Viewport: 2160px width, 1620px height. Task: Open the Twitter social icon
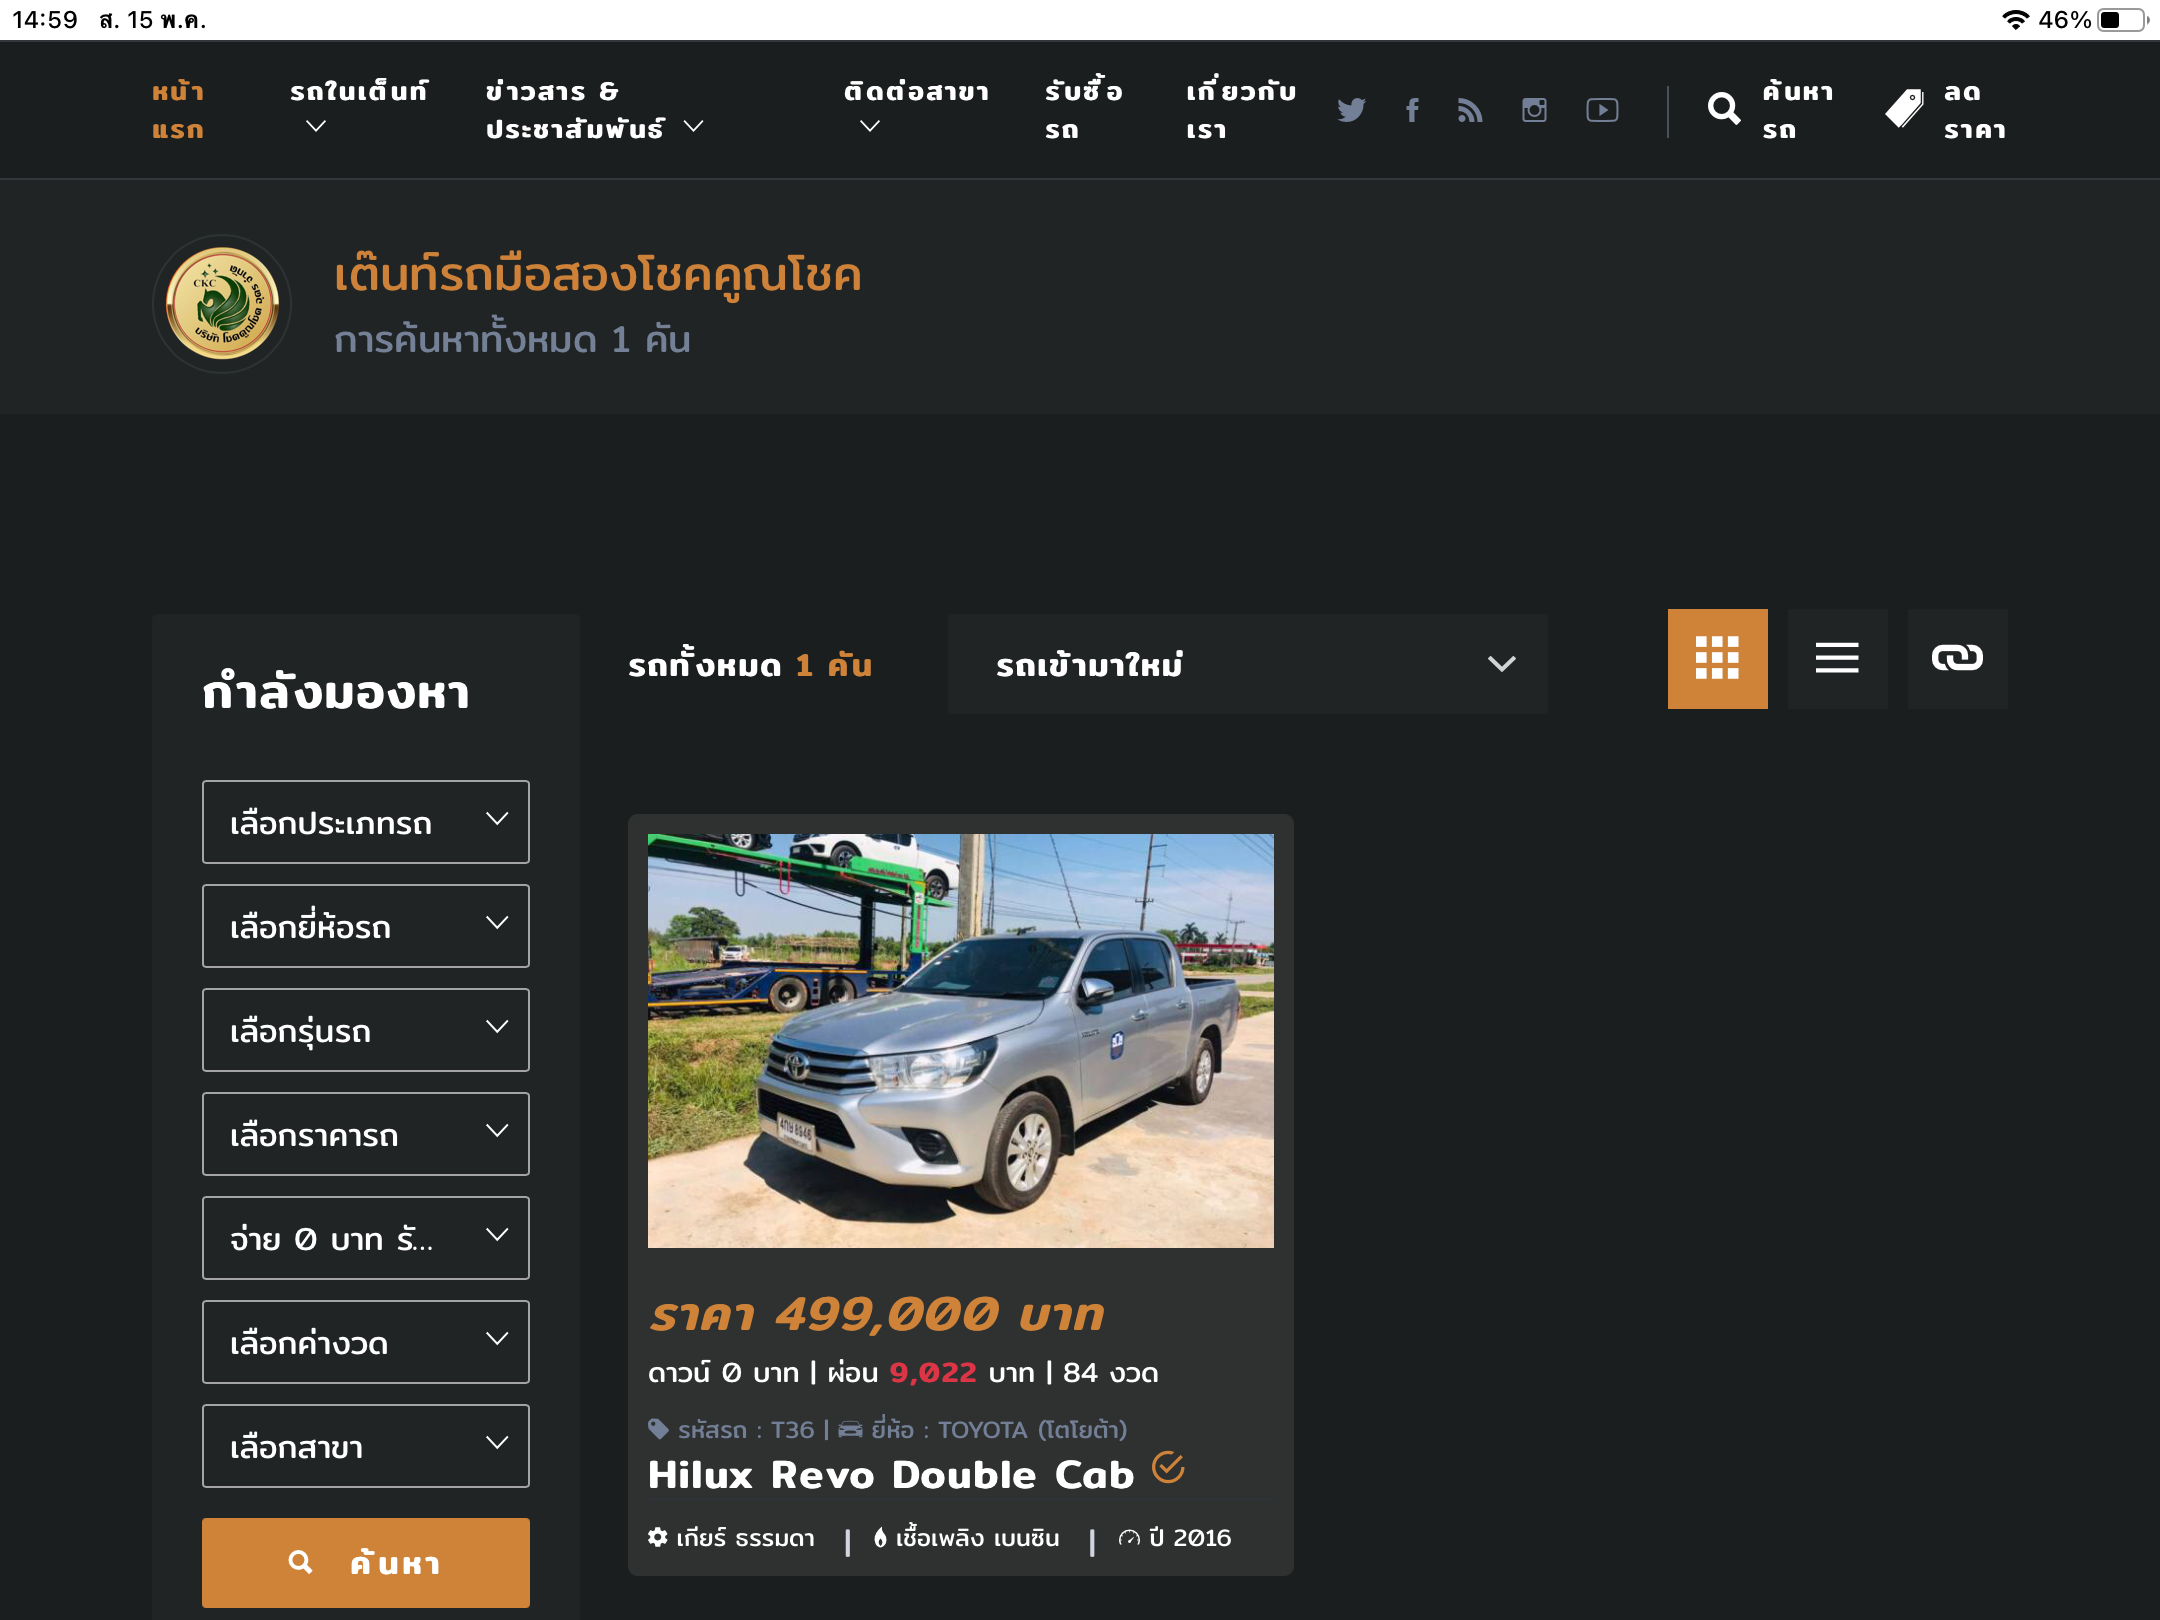[x=1351, y=110]
